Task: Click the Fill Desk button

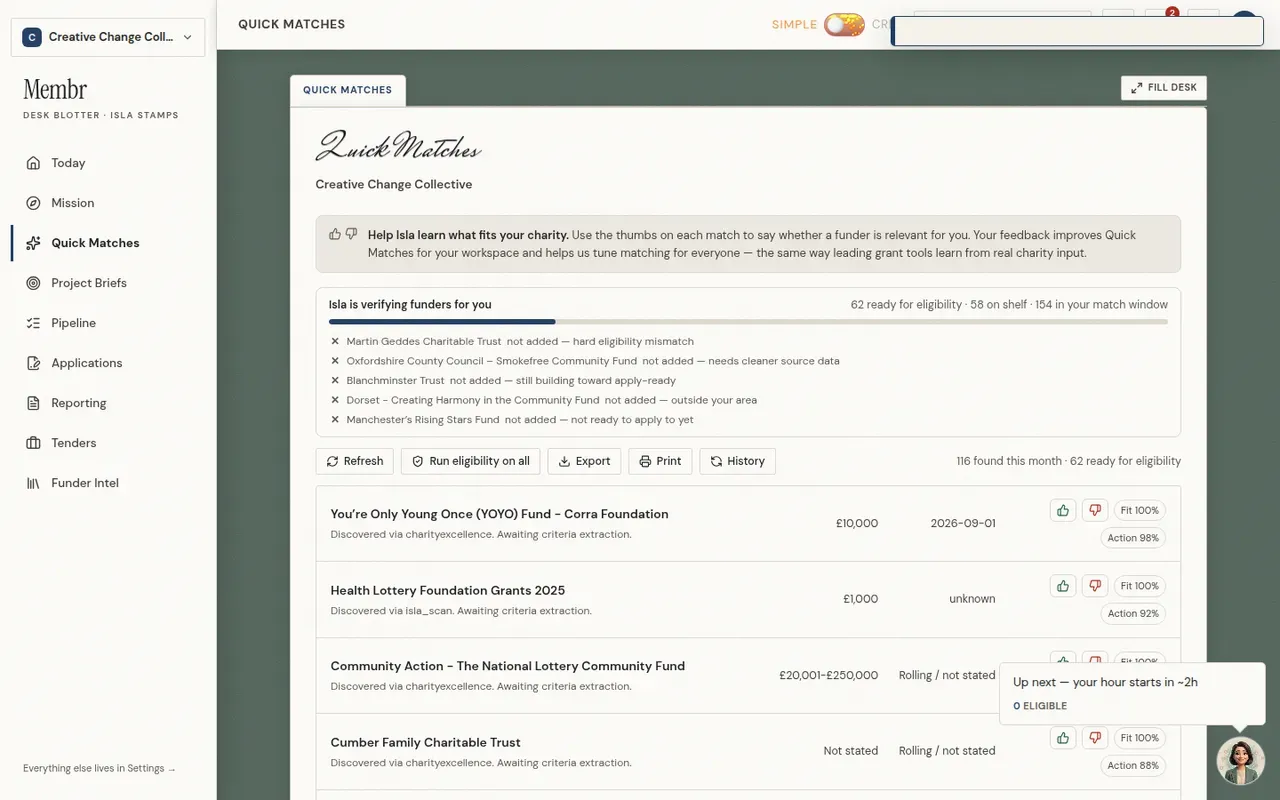Action: pyautogui.click(x=1164, y=88)
